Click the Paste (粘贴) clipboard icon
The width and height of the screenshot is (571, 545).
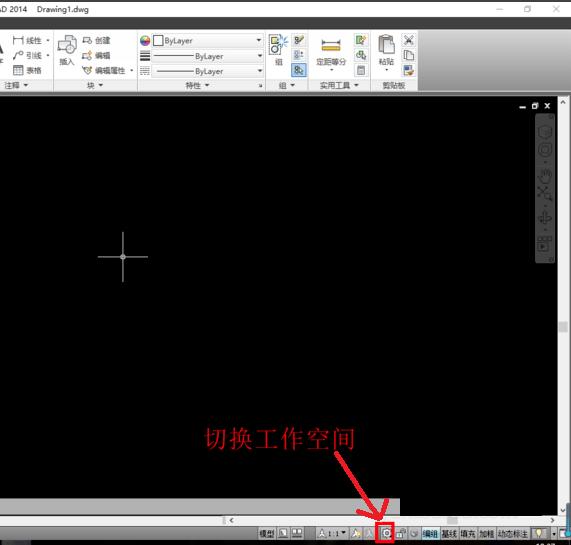[x=386, y=45]
